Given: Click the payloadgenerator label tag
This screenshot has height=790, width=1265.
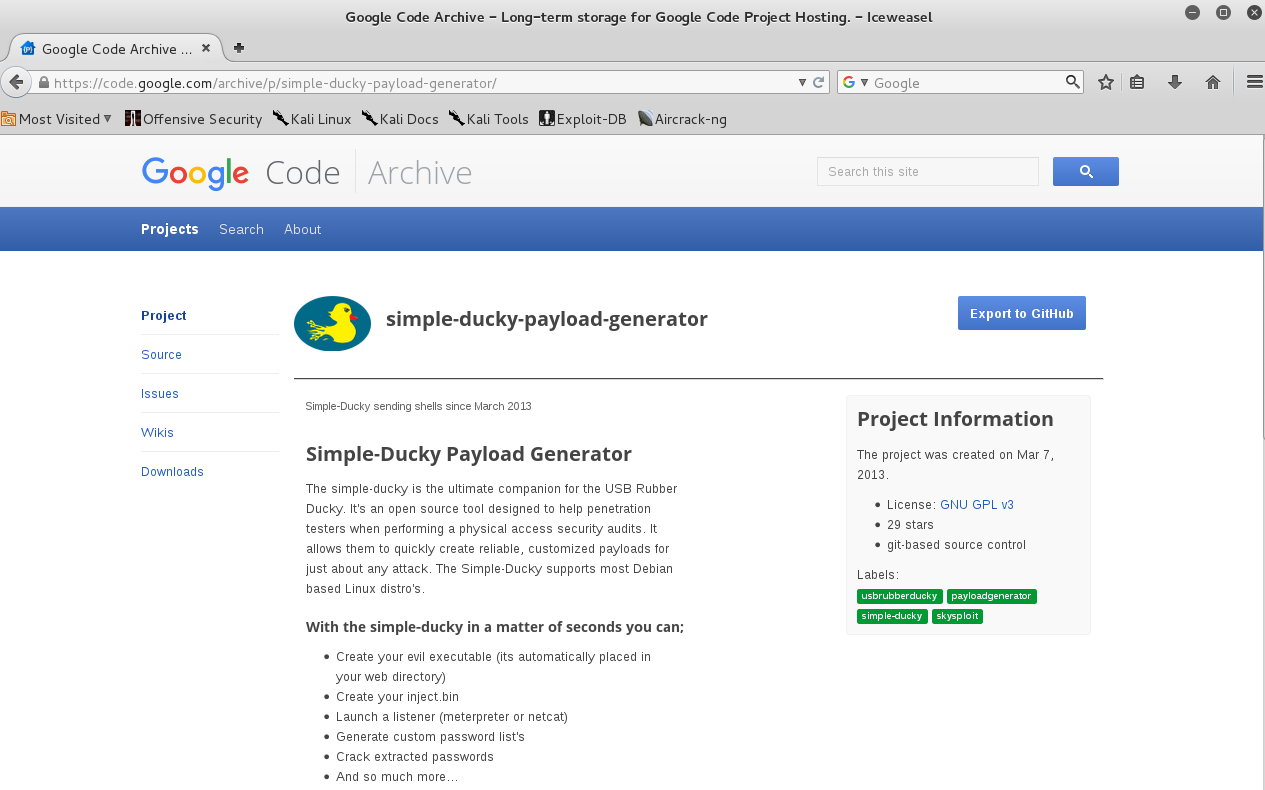Looking at the screenshot, I should 992,596.
